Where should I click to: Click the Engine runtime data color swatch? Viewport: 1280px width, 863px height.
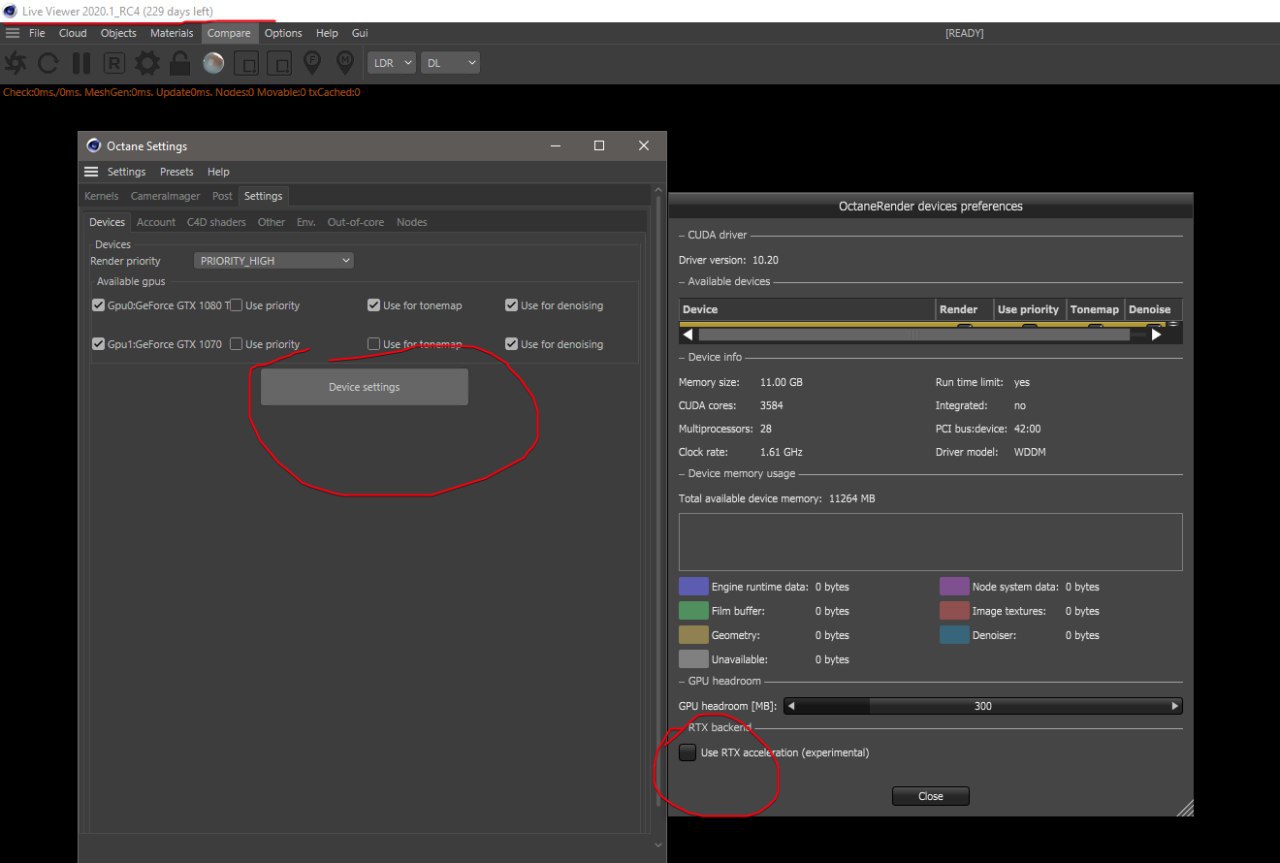(x=694, y=587)
